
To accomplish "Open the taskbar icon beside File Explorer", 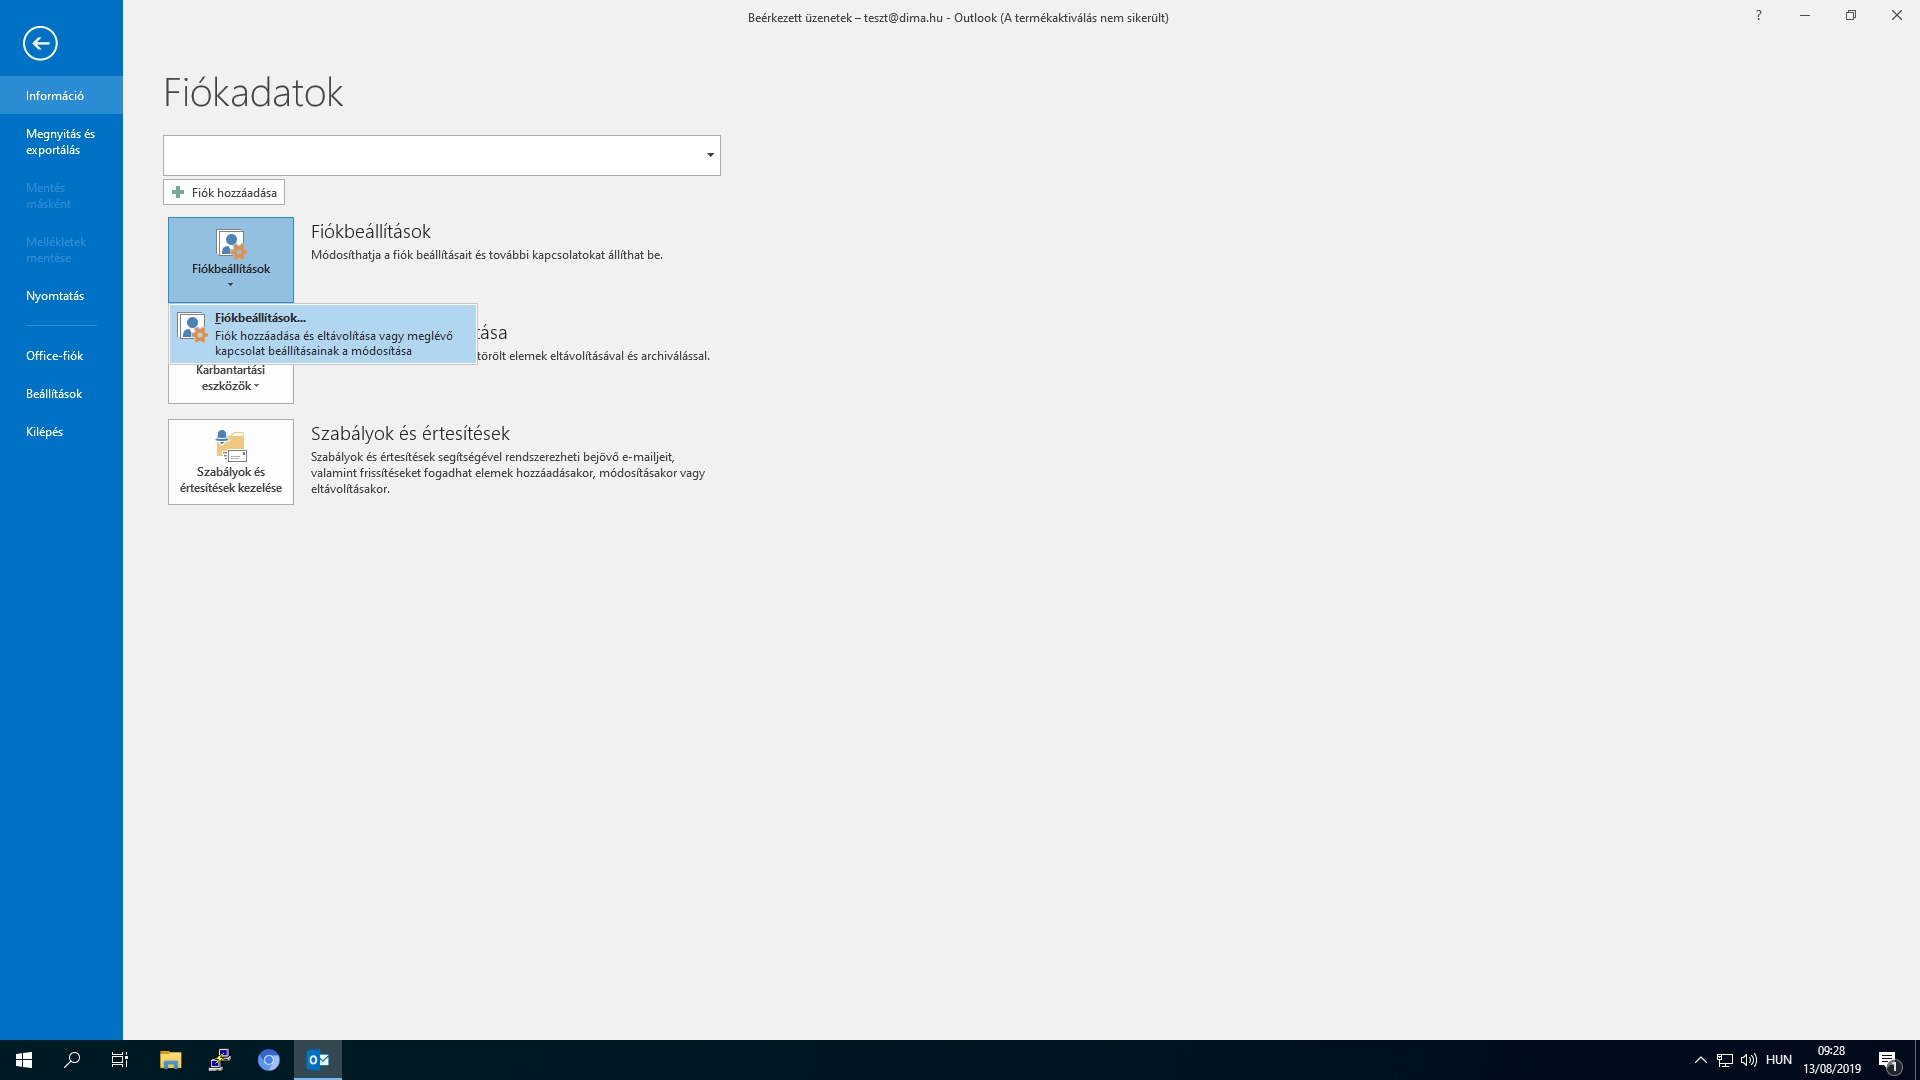I will pos(220,1060).
